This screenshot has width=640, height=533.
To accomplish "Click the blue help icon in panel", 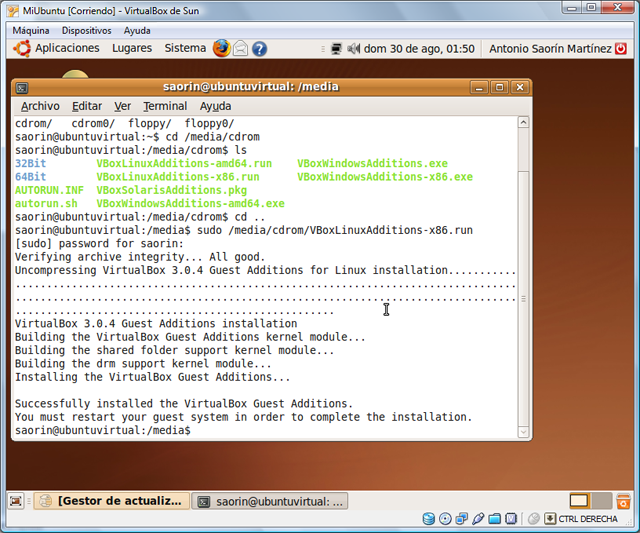I will click(259, 48).
